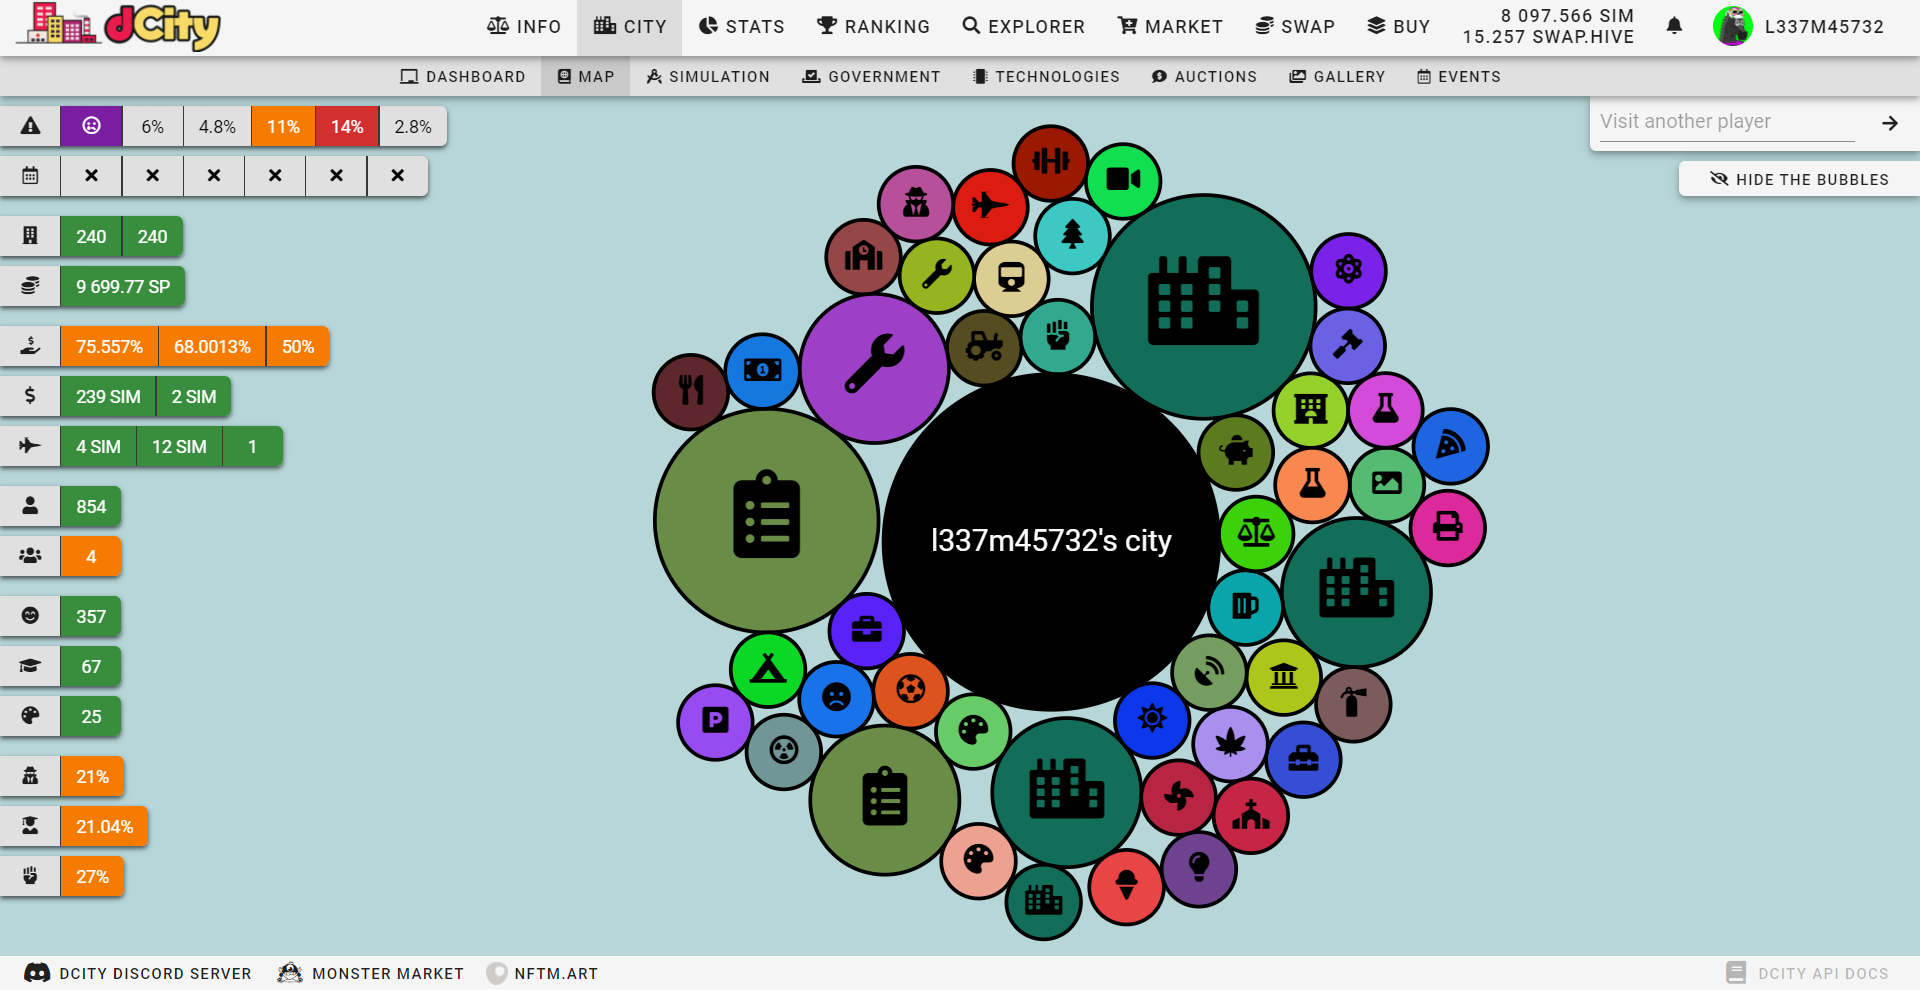
Task: Open the BUY page
Action: coord(1399,27)
